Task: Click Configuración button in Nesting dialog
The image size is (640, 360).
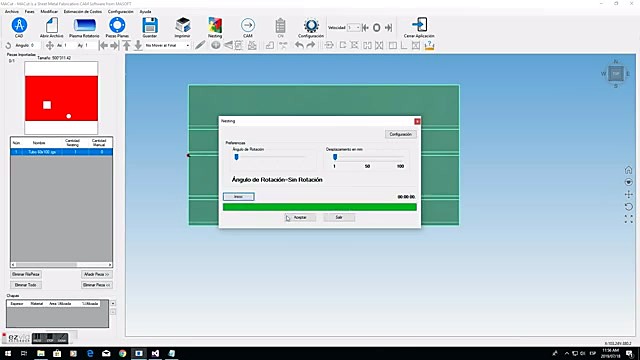Action: coord(400,134)
